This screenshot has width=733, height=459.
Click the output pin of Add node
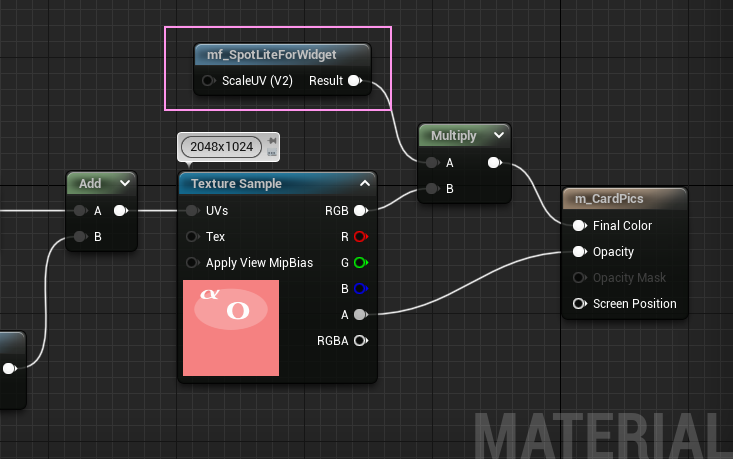tap(121, 211)
